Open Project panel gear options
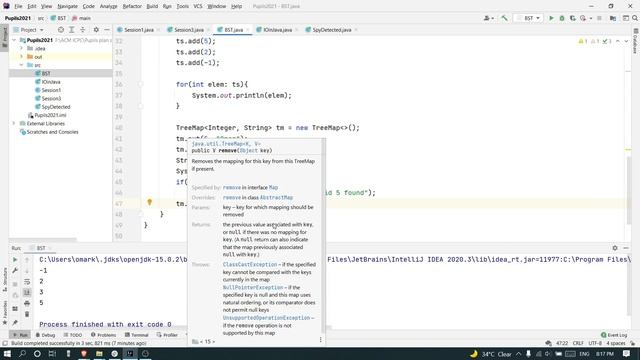Image resolution: width=640 pixels, height=360 pixels. 96,30
